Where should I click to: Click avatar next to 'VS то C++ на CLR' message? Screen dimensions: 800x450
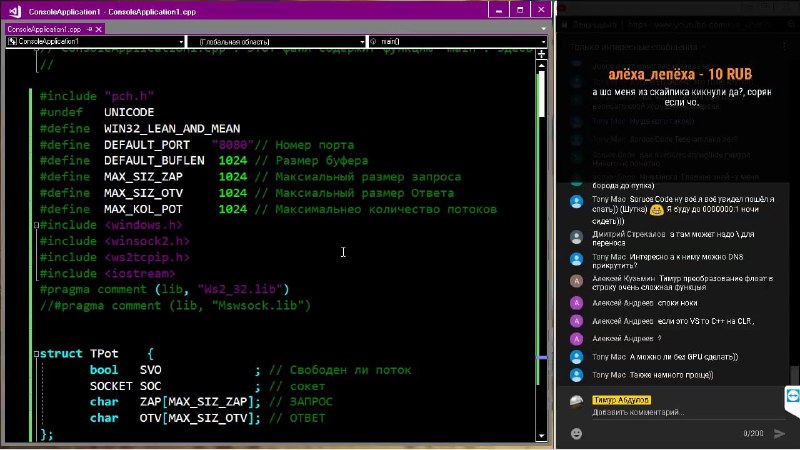[577, 321]
